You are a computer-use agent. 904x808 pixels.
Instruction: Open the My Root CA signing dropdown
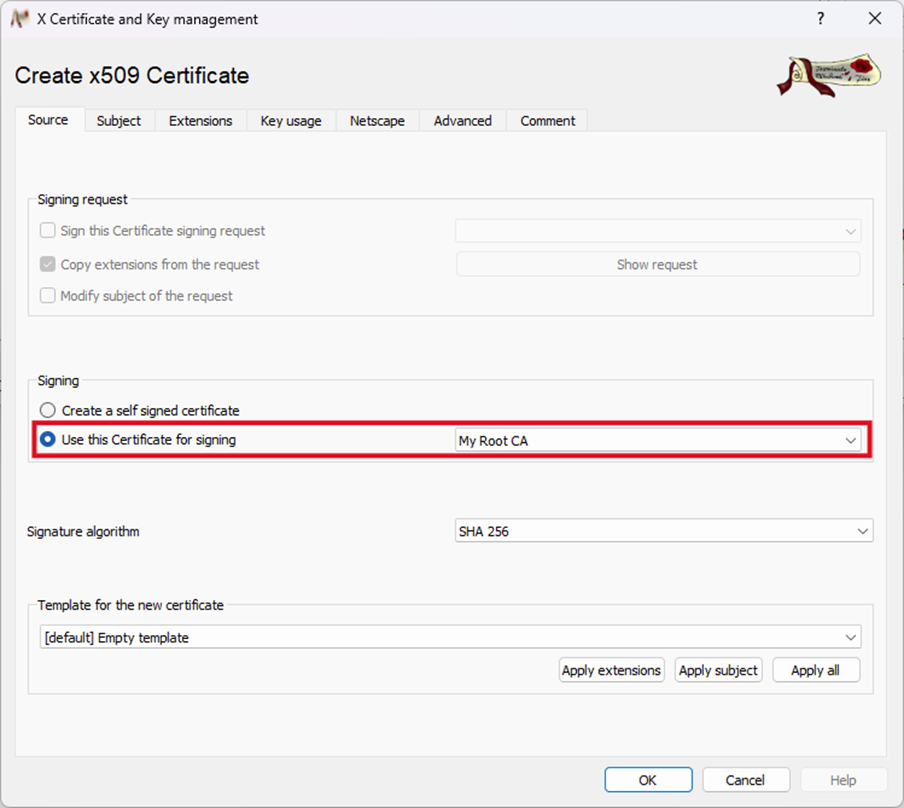[x=658, y=441]
